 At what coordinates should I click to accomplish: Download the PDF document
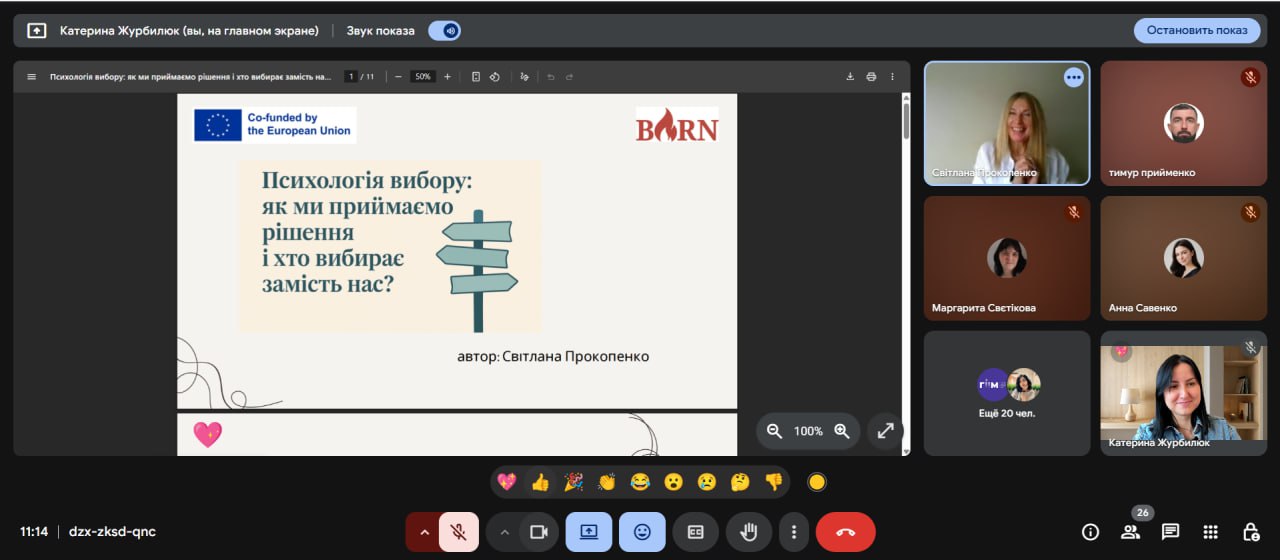click(x=850, y=77)
